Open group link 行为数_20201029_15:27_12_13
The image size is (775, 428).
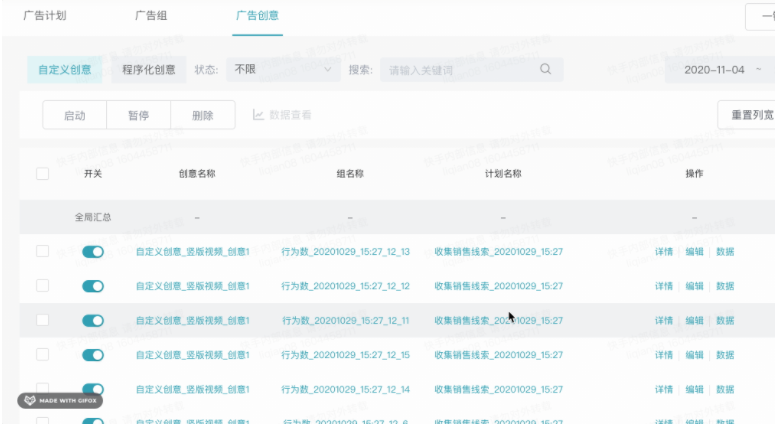pos(345,252)
